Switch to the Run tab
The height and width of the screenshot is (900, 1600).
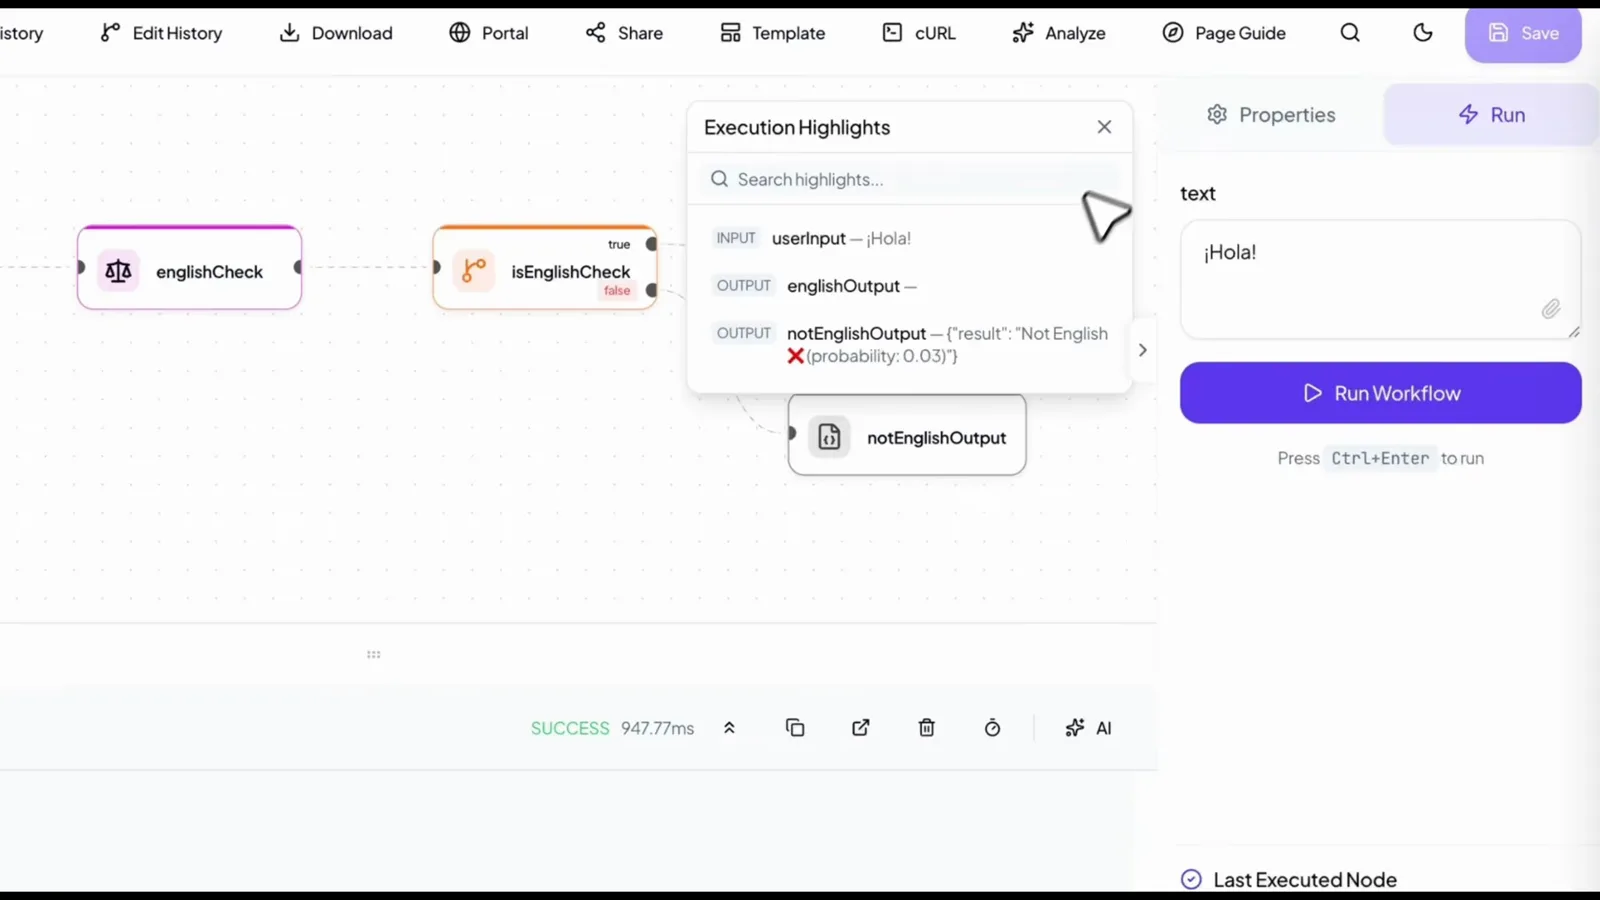[x=1491, y=115]
